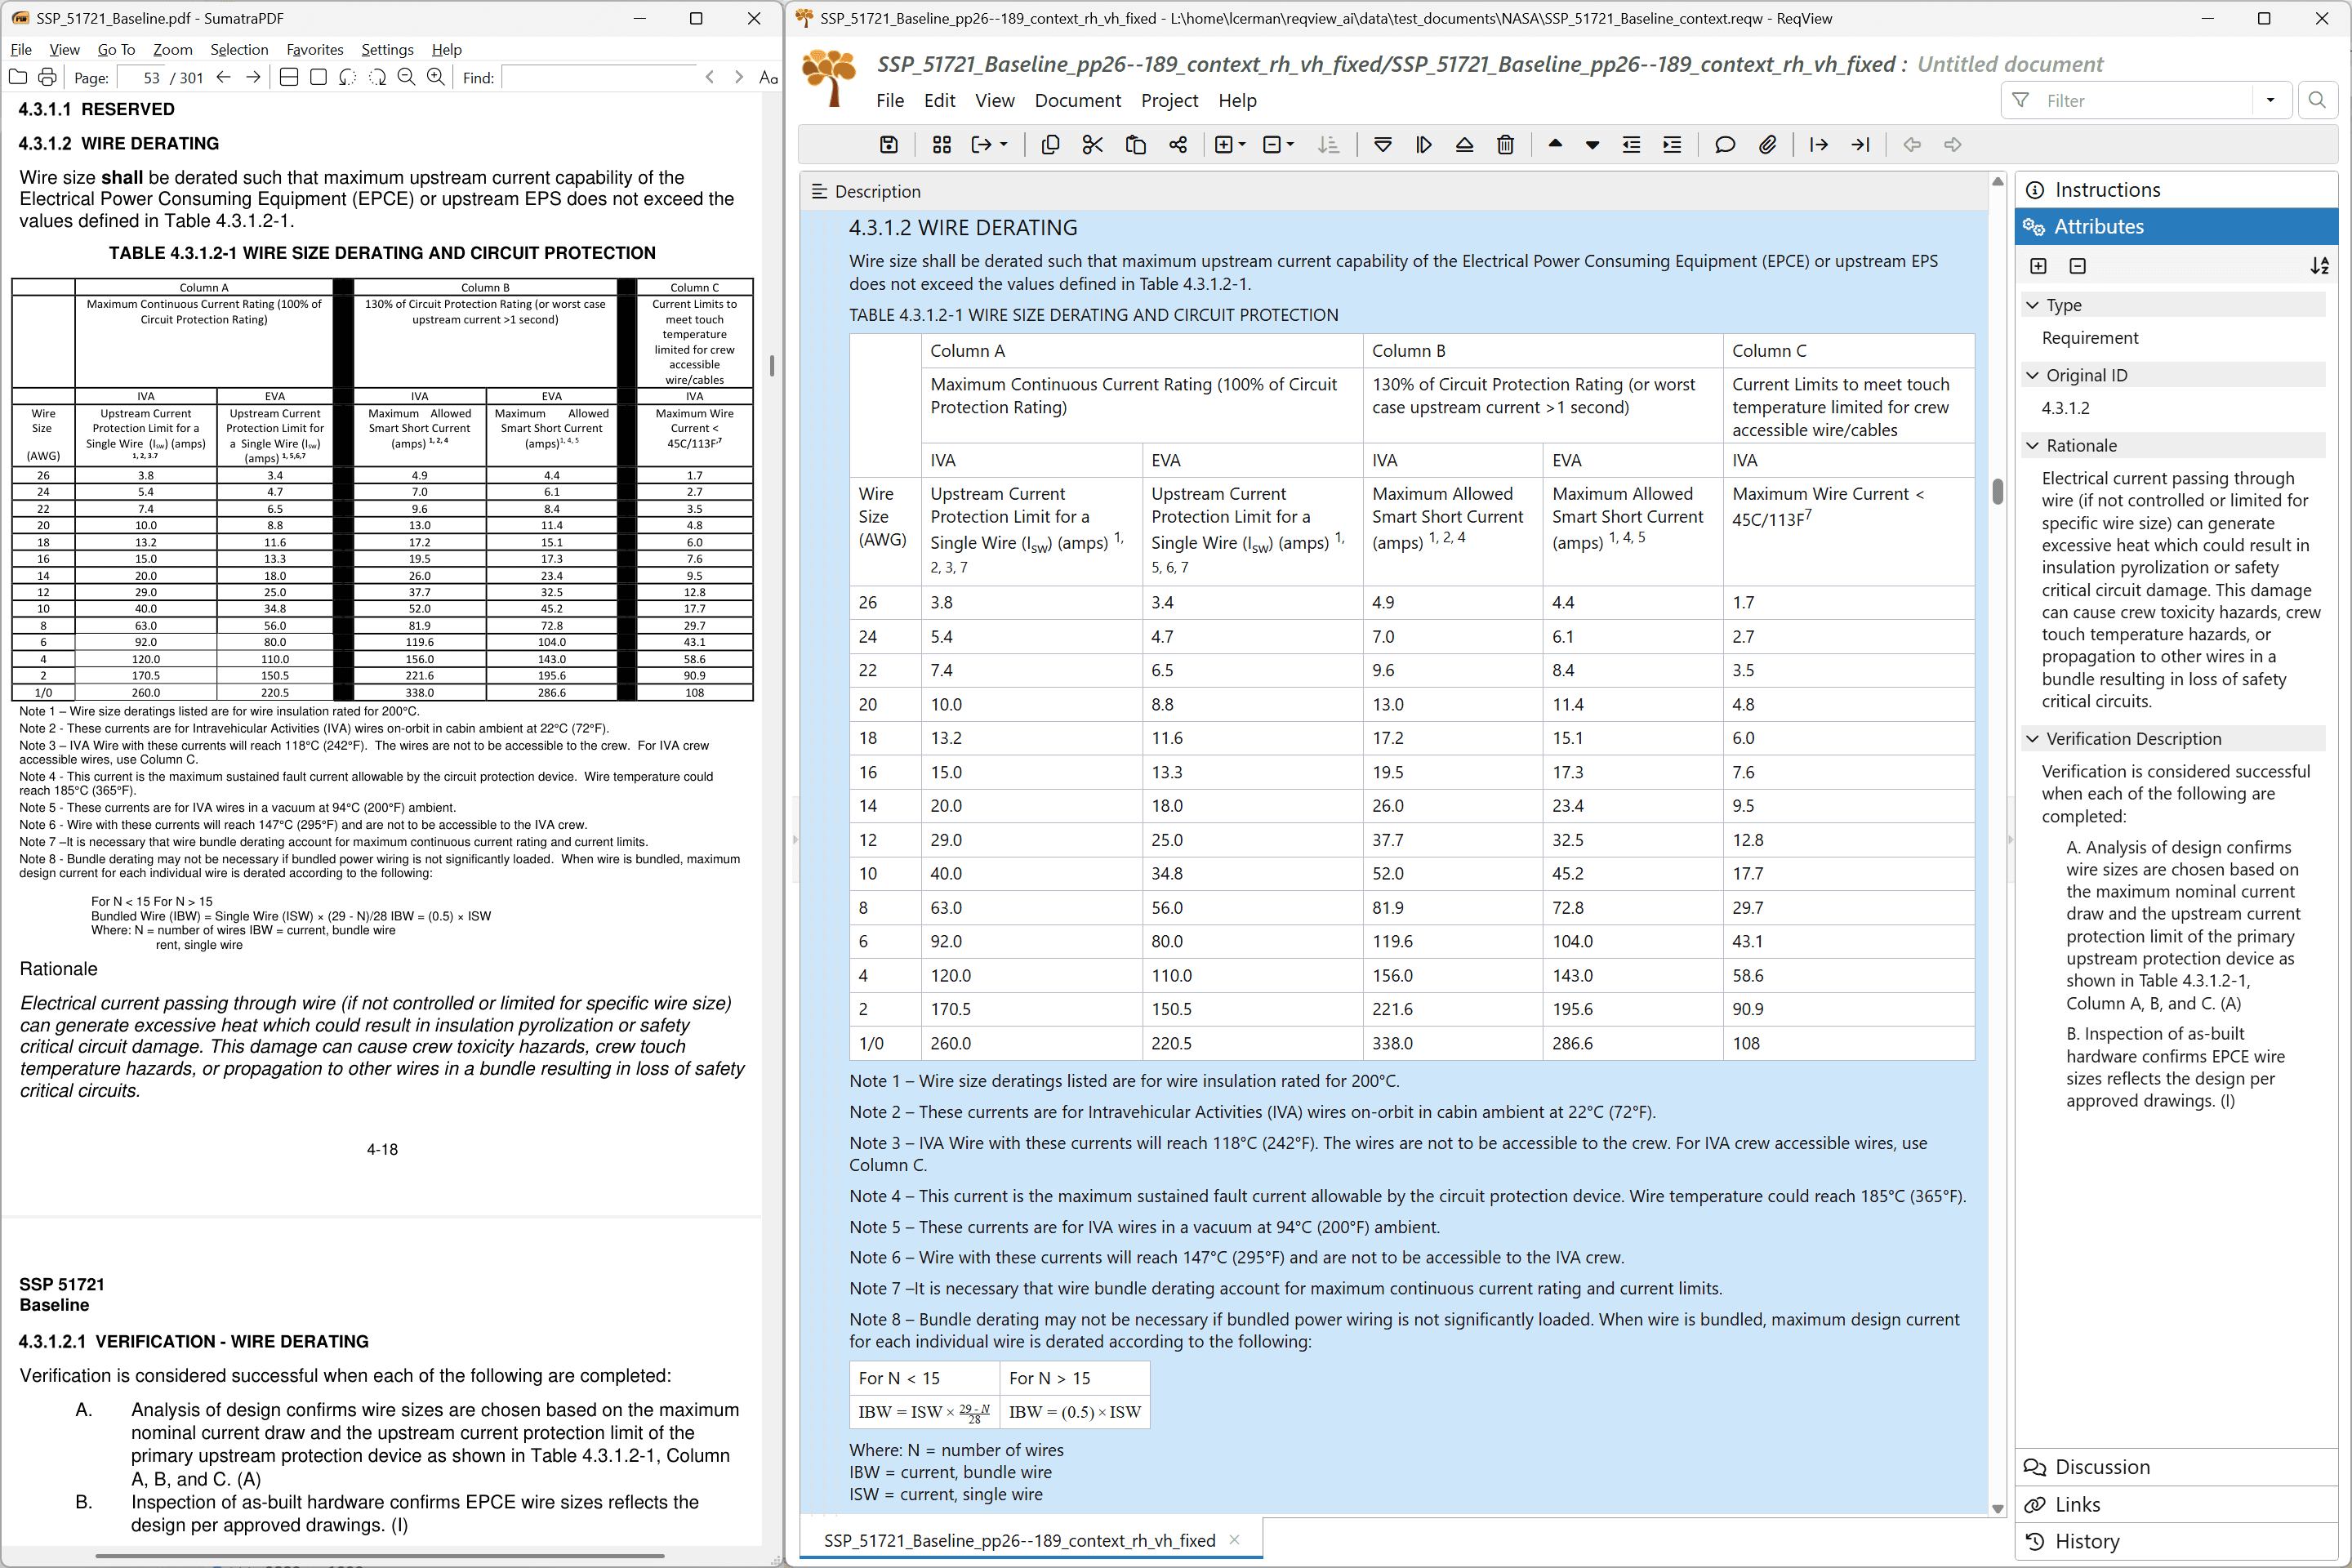Open the Project menu in ReqView
The image size is (2352, 1568).
point(1169,101)
